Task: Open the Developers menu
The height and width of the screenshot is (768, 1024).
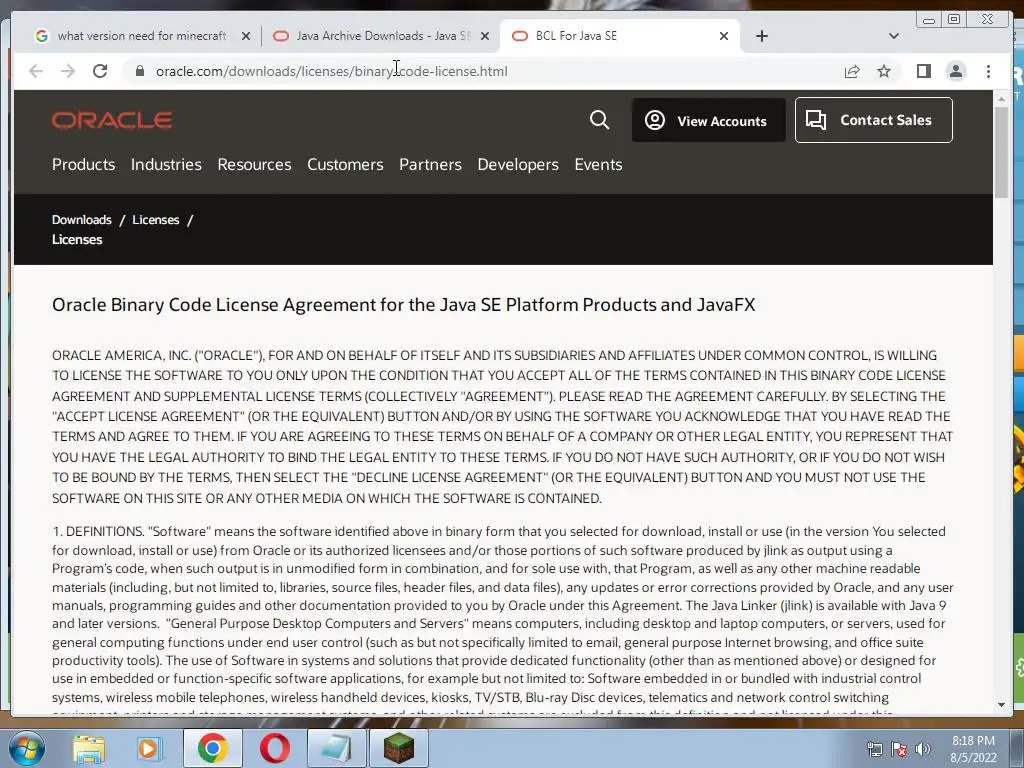Action: (x=518, y=165)
